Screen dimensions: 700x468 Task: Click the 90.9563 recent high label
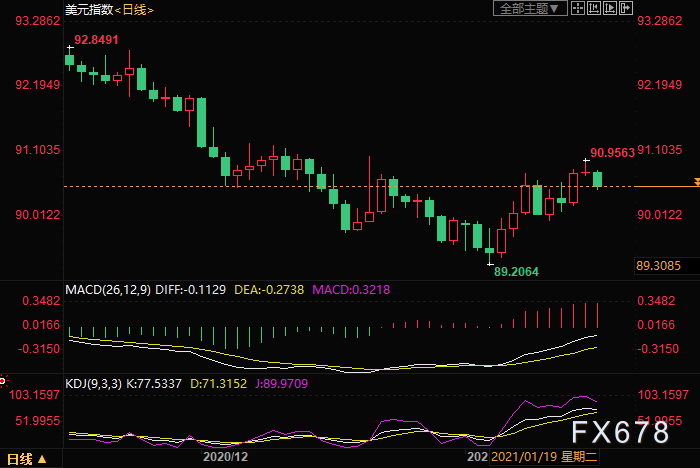(x=614, y=153)
